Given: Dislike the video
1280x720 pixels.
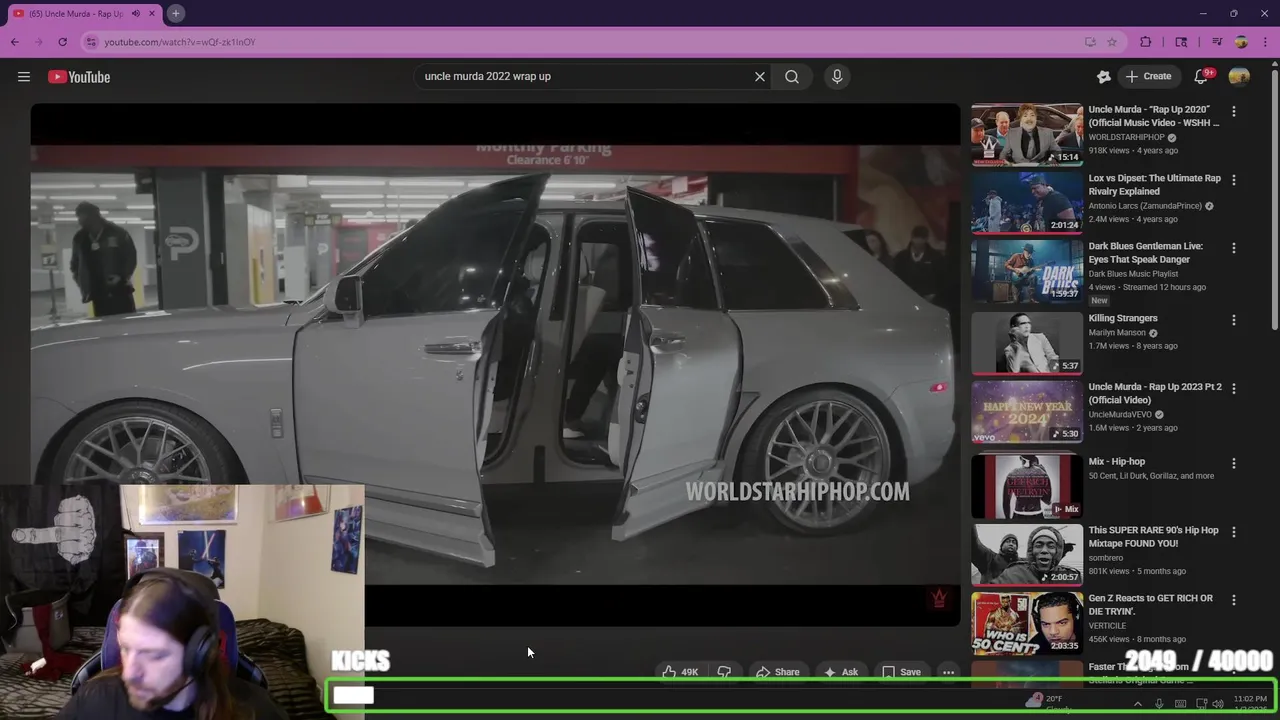Looking at the screenshot, I should click(x=724, y=672).
